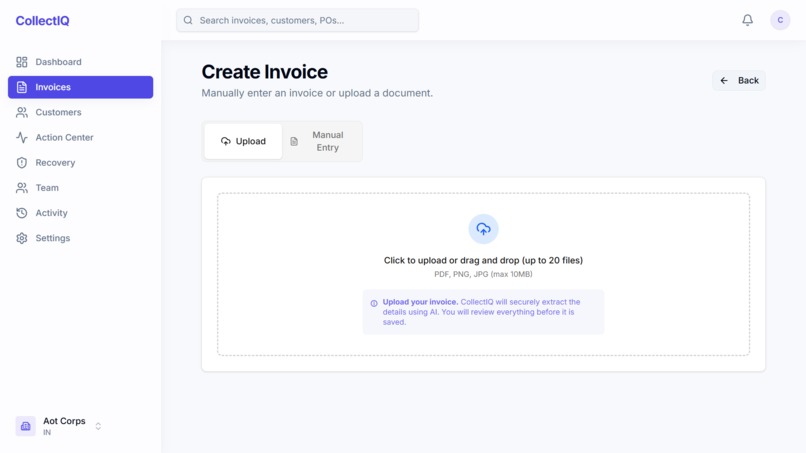Open Settings from the sidebar
Image resolution: width=806 pixels, height=453 pixels.
tap(80, 239)
